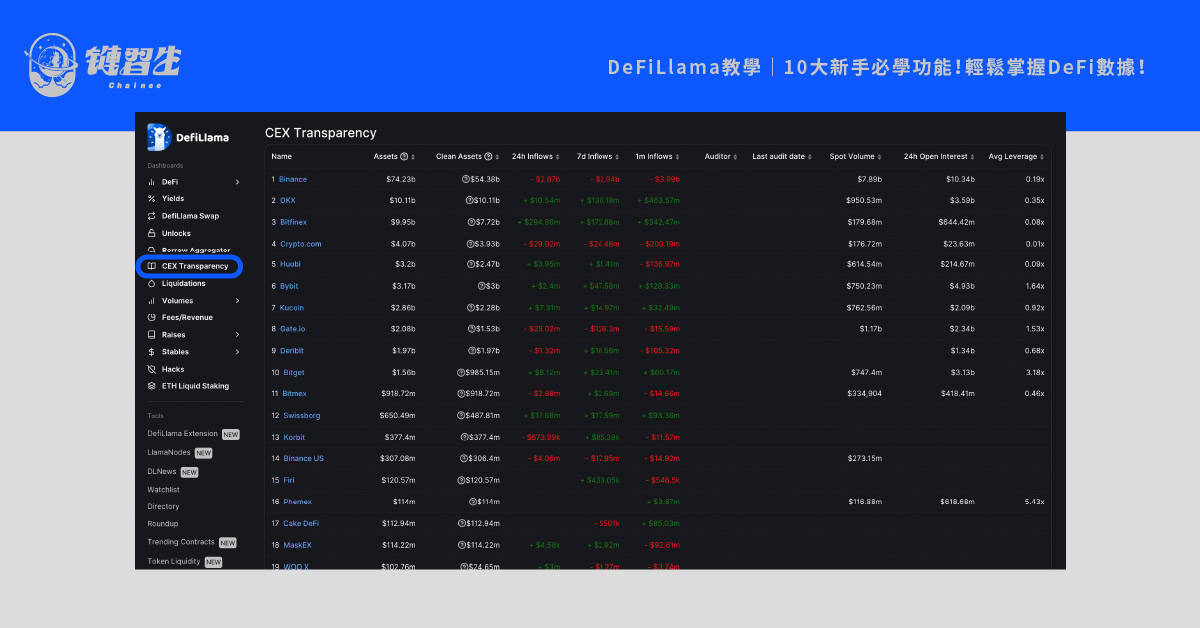Click the question icon beside $54.38b clean assets

pyautogui.click(x=466, y=179)
